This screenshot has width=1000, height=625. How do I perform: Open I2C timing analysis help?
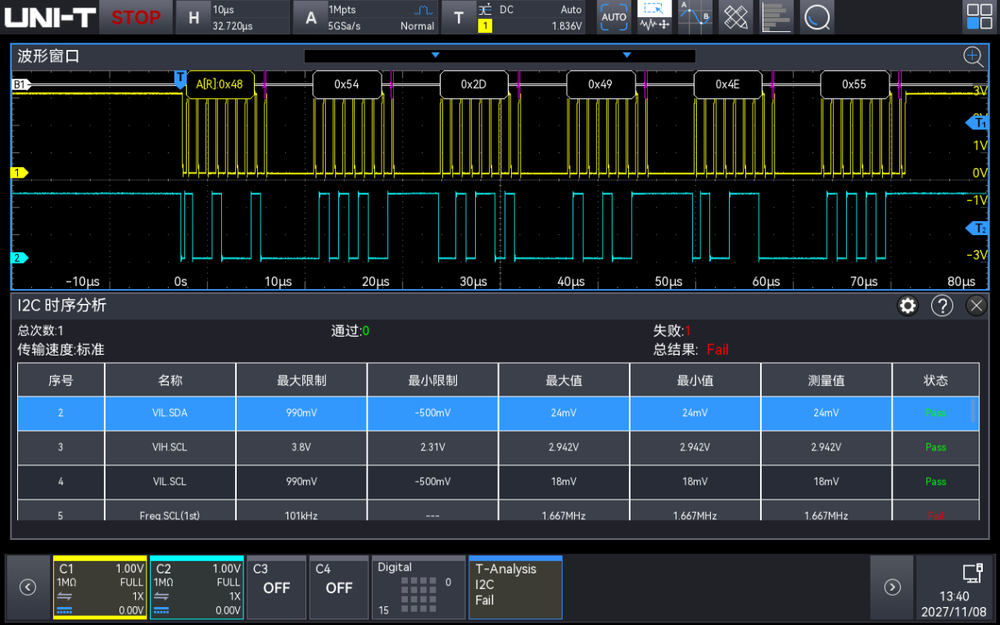coord(942,305)
